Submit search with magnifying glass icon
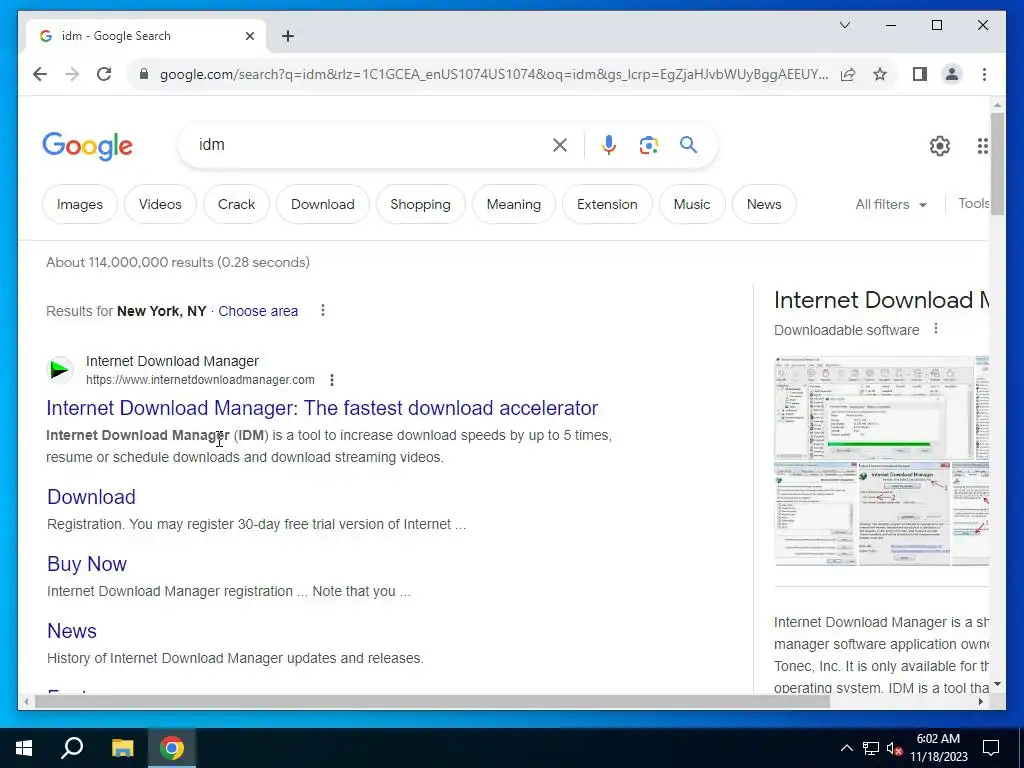 688,145
